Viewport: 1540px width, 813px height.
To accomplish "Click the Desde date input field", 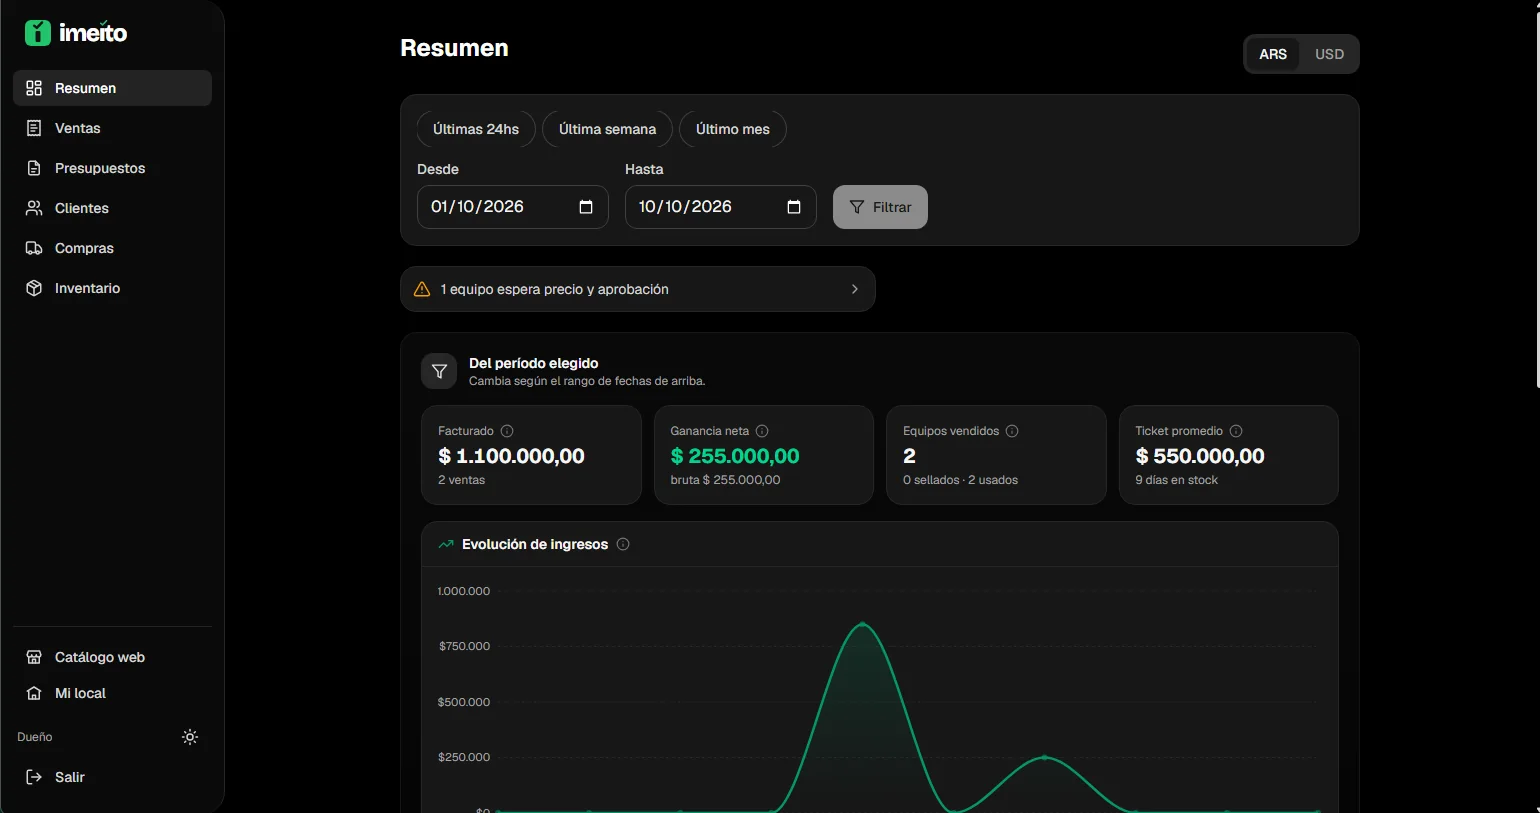I will coord(512,207).
